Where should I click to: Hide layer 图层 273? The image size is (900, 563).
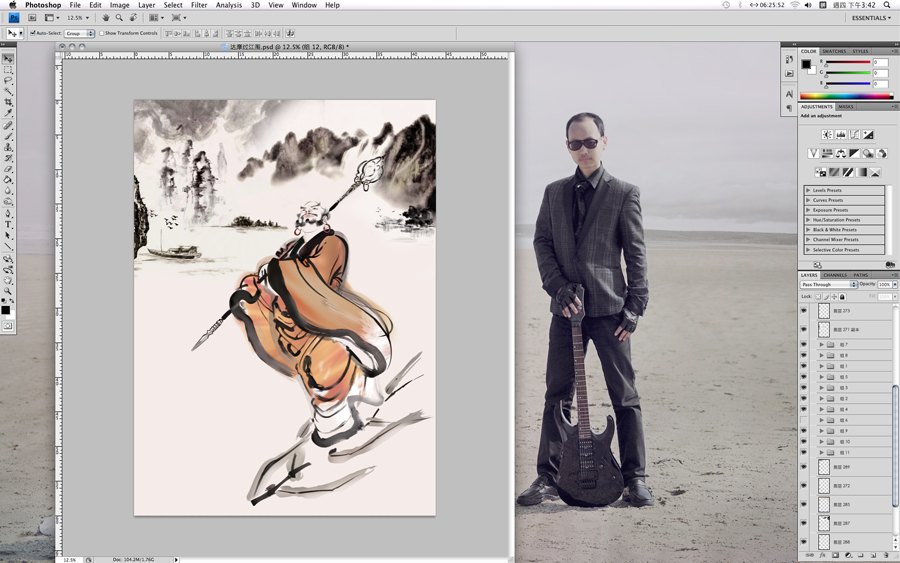tap(804, 310)
